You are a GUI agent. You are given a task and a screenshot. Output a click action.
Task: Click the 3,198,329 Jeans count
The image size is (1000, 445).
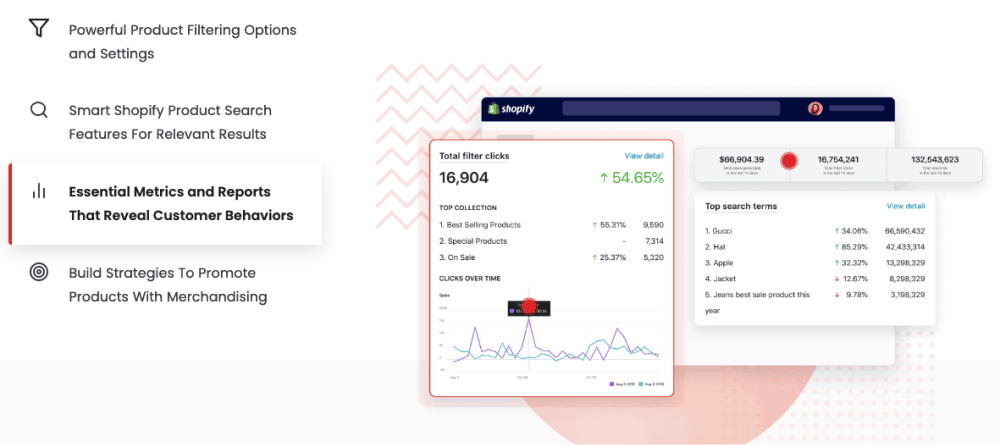pyautogui.click(x=906, y=295)
